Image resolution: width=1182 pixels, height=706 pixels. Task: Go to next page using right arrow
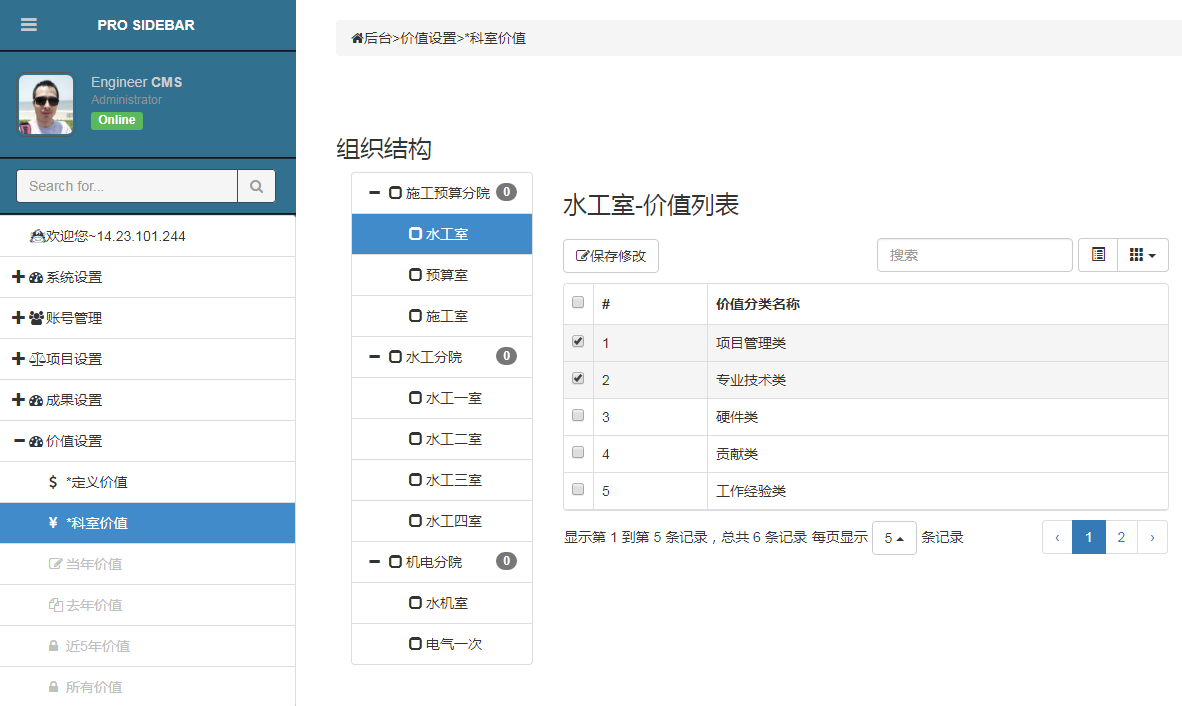1152,537
